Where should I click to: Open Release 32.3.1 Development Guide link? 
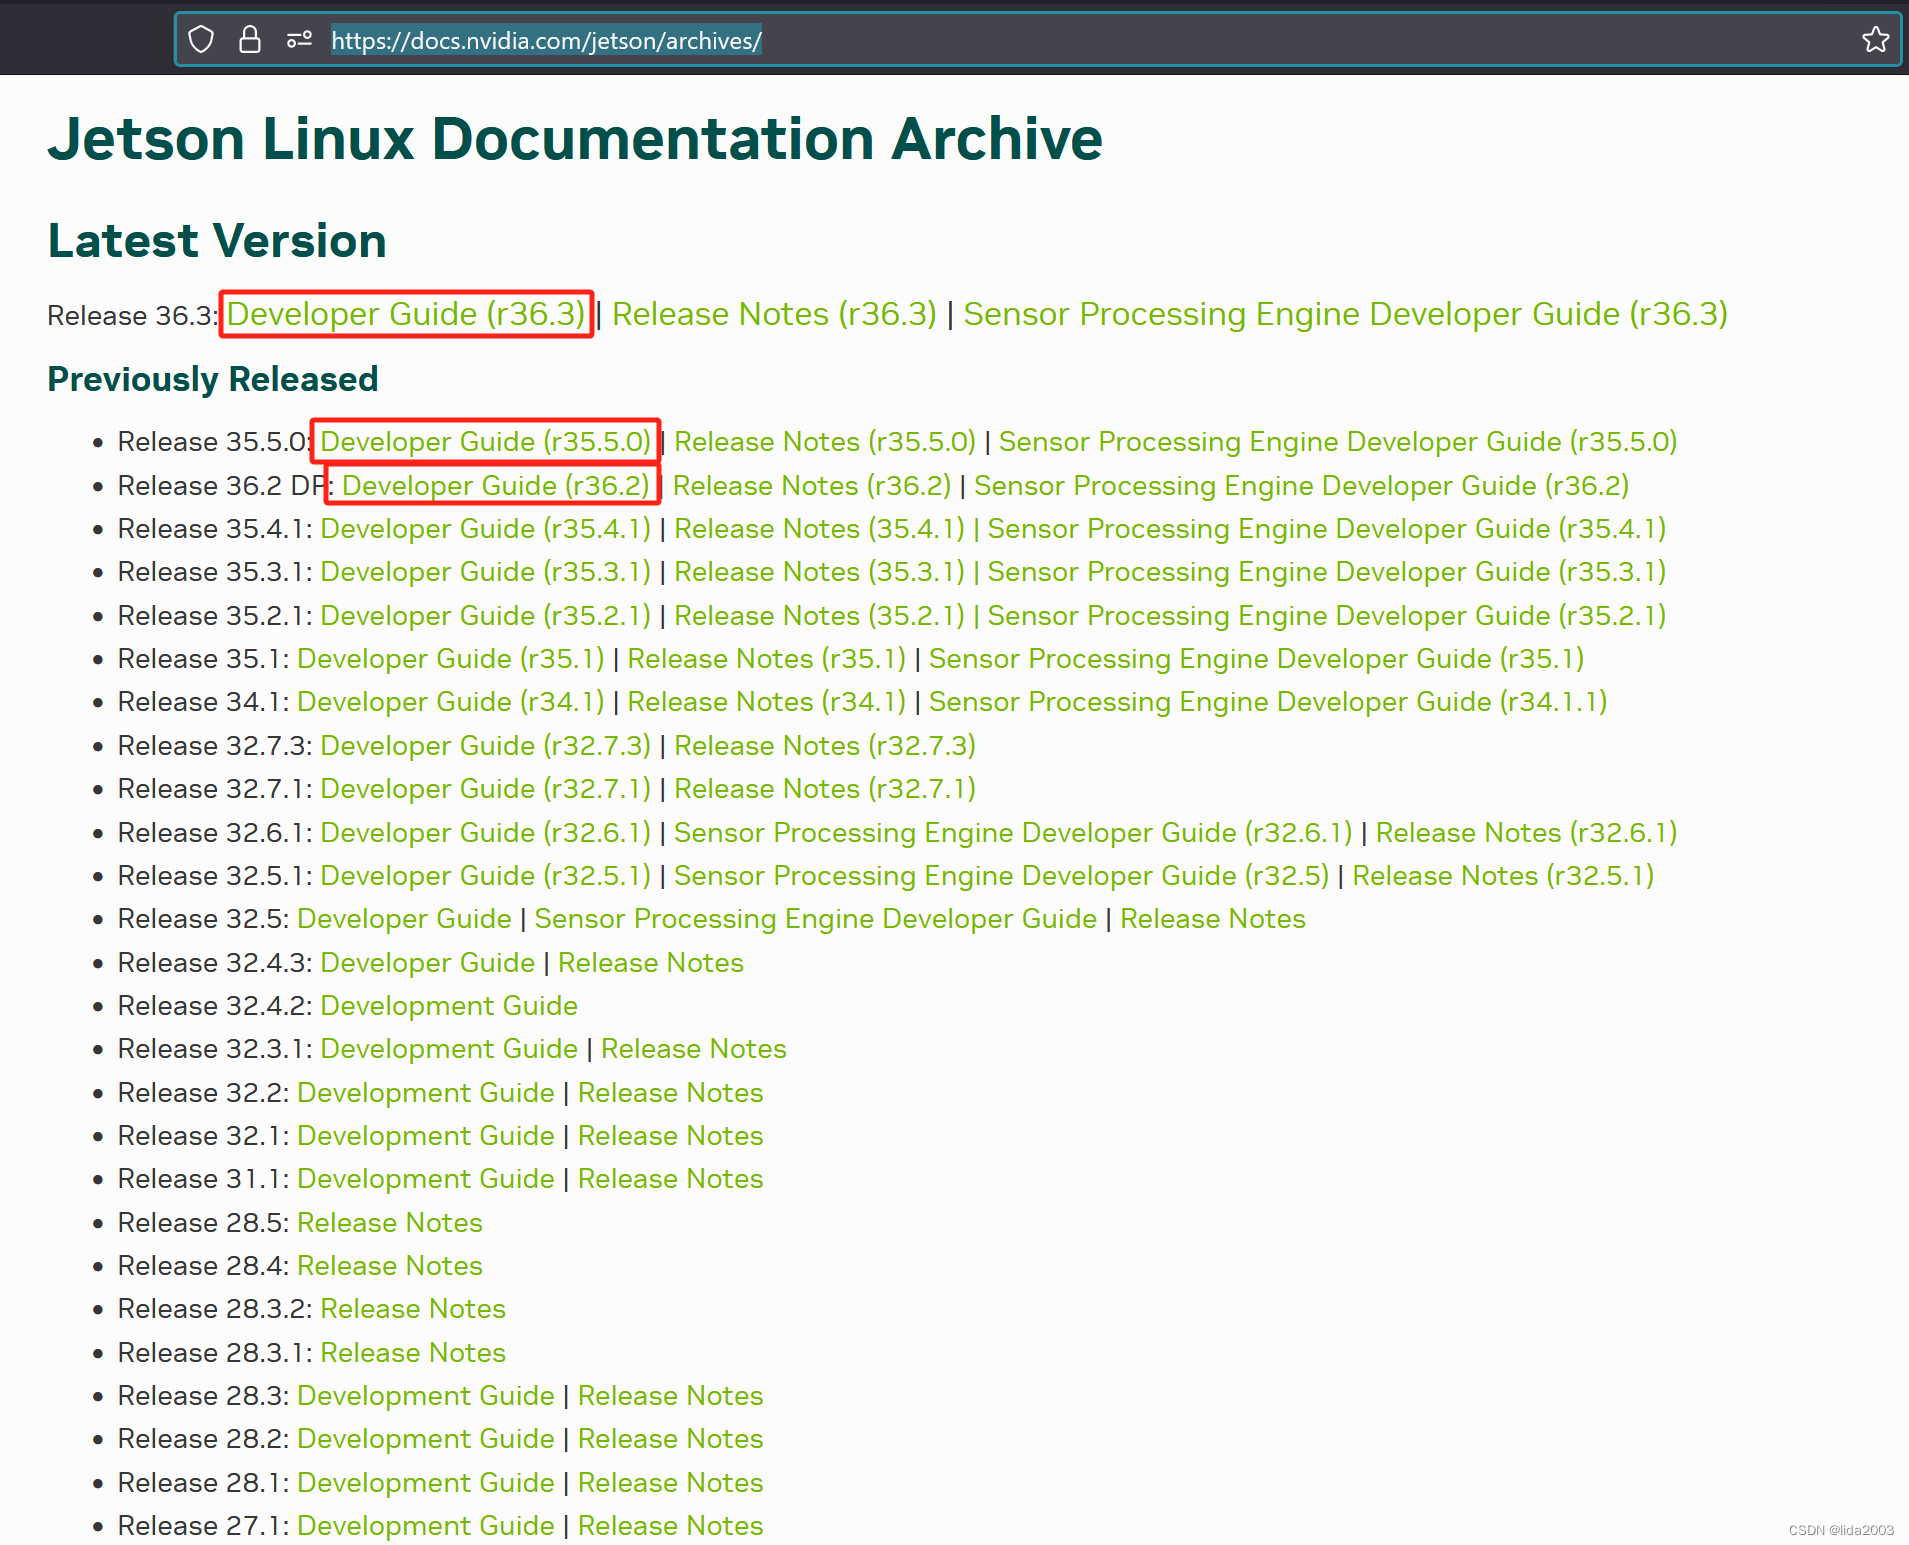(x=448, y=1049)
